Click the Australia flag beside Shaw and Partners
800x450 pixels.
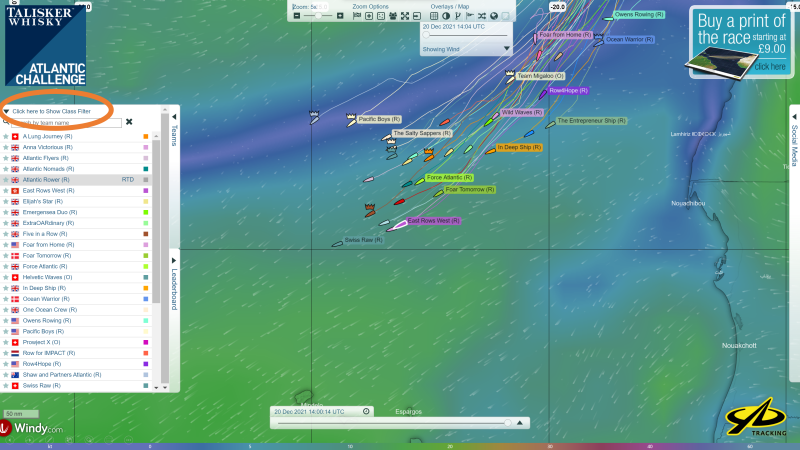(x=15, y=374)
